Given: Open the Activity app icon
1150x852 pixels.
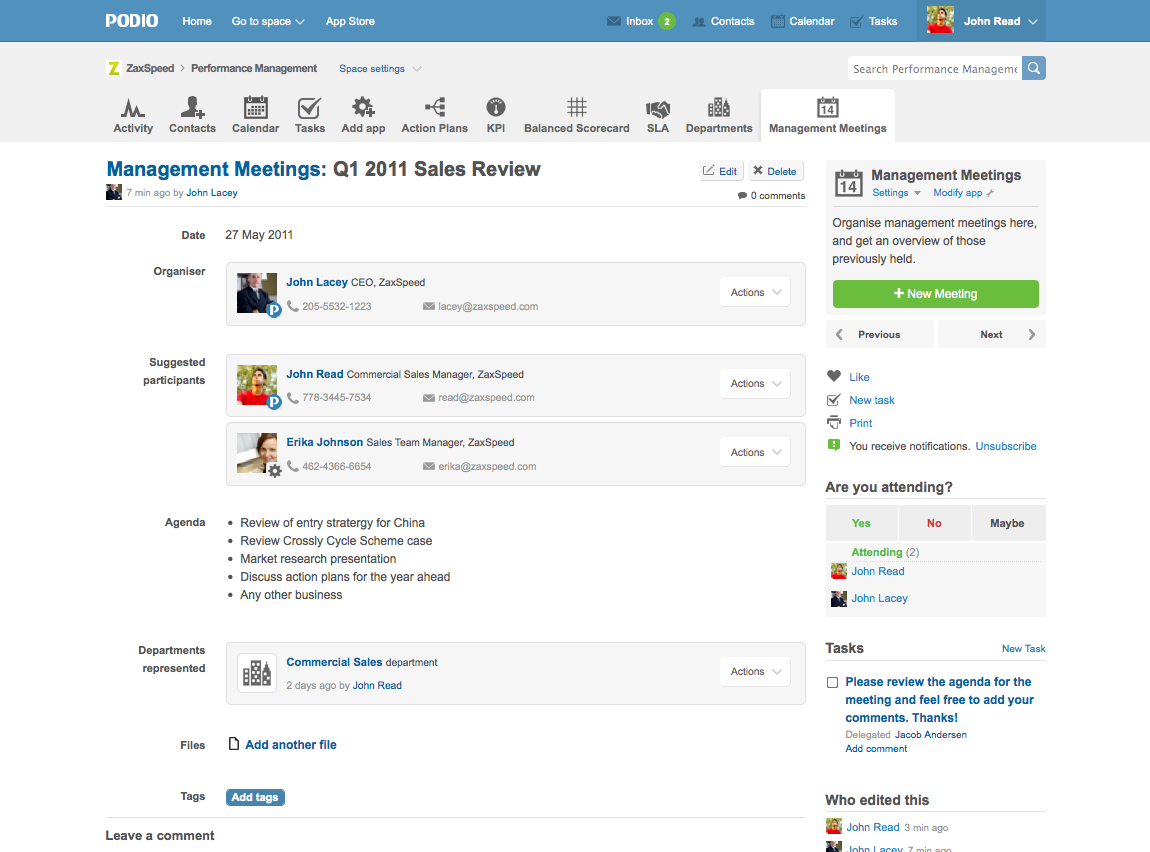Looking at the screenshot, I should [133, 108].
